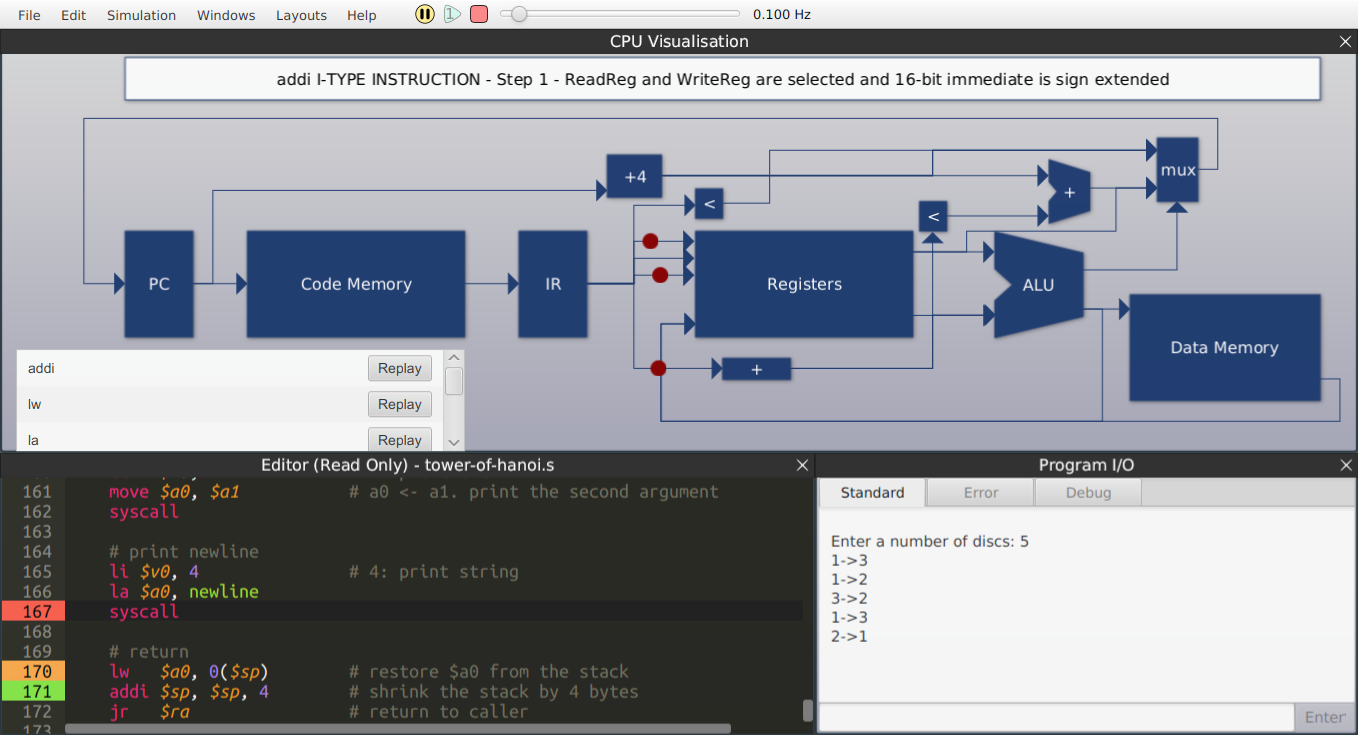Image resolution: width=1358 pixels, height=735 pixels.
Task: Click the Code Memory block in diagram
Action: coord(356,284)
